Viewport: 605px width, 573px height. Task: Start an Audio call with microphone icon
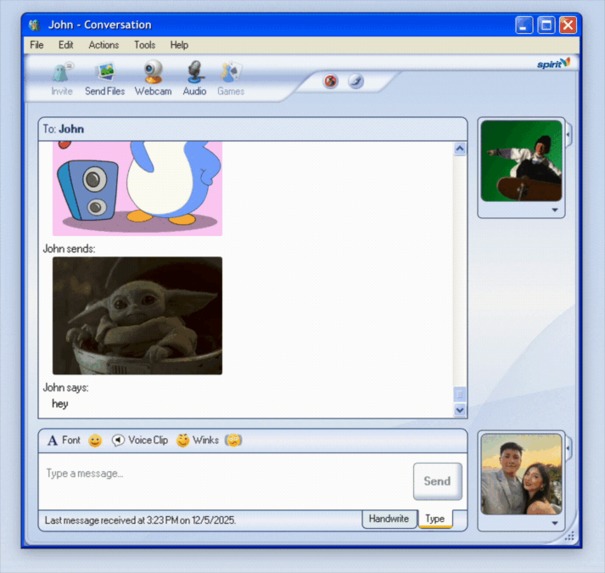tap(194, 79)
